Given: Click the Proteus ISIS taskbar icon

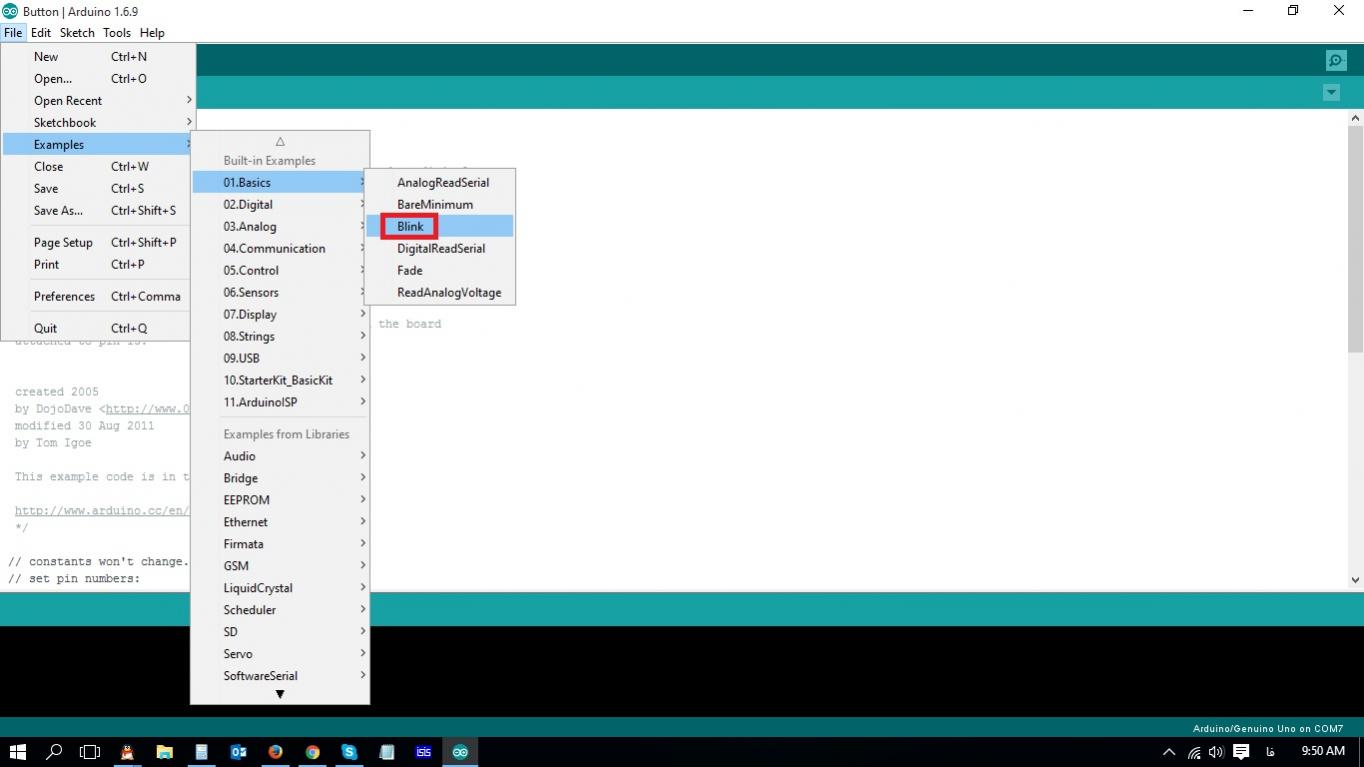Looking at the screenshot, I should click(x=423, y=752).
